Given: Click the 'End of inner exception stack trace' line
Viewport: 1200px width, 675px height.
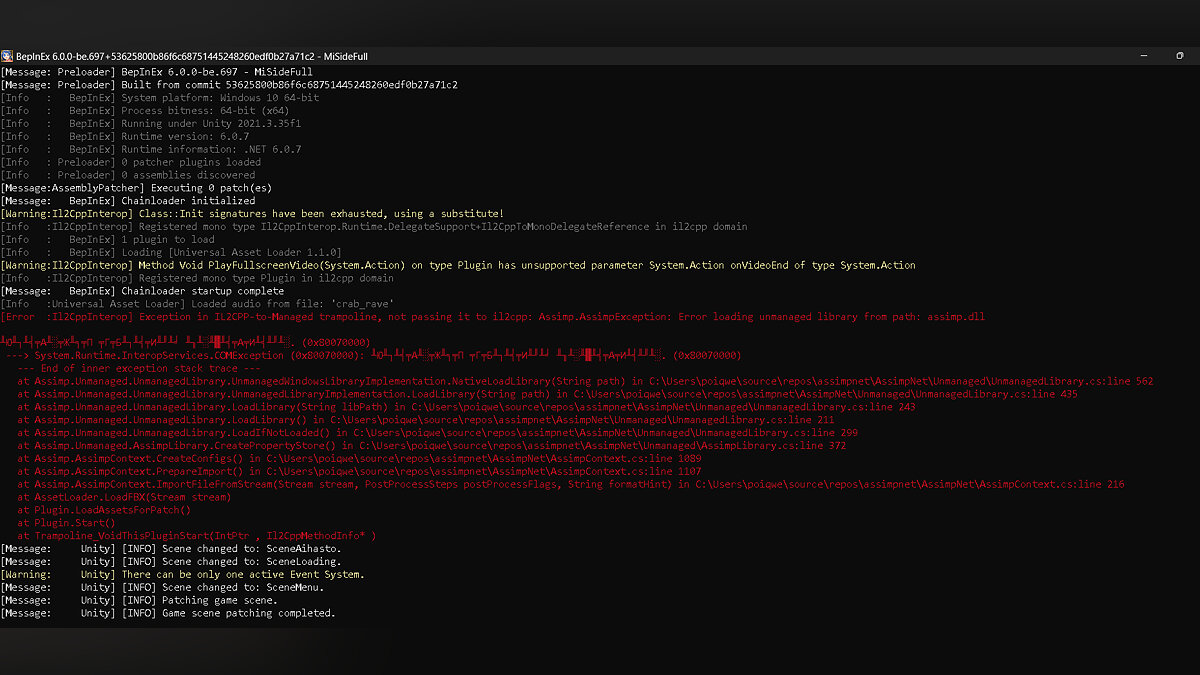Looking at the screenshot, I should coord(140,368).
